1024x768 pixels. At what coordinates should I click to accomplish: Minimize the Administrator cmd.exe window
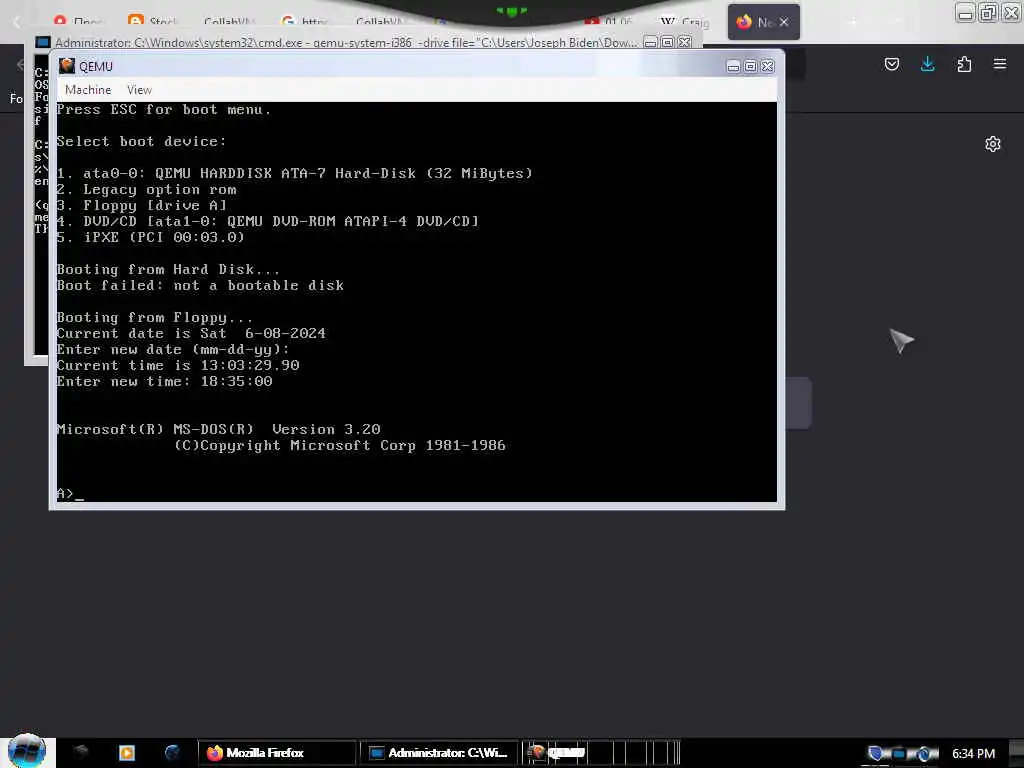tap(650, 42)
